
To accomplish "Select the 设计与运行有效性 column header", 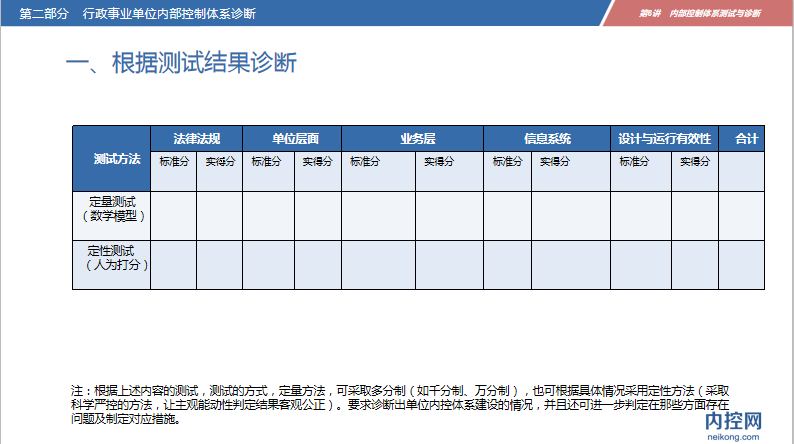I will click(x=664, y=138).
